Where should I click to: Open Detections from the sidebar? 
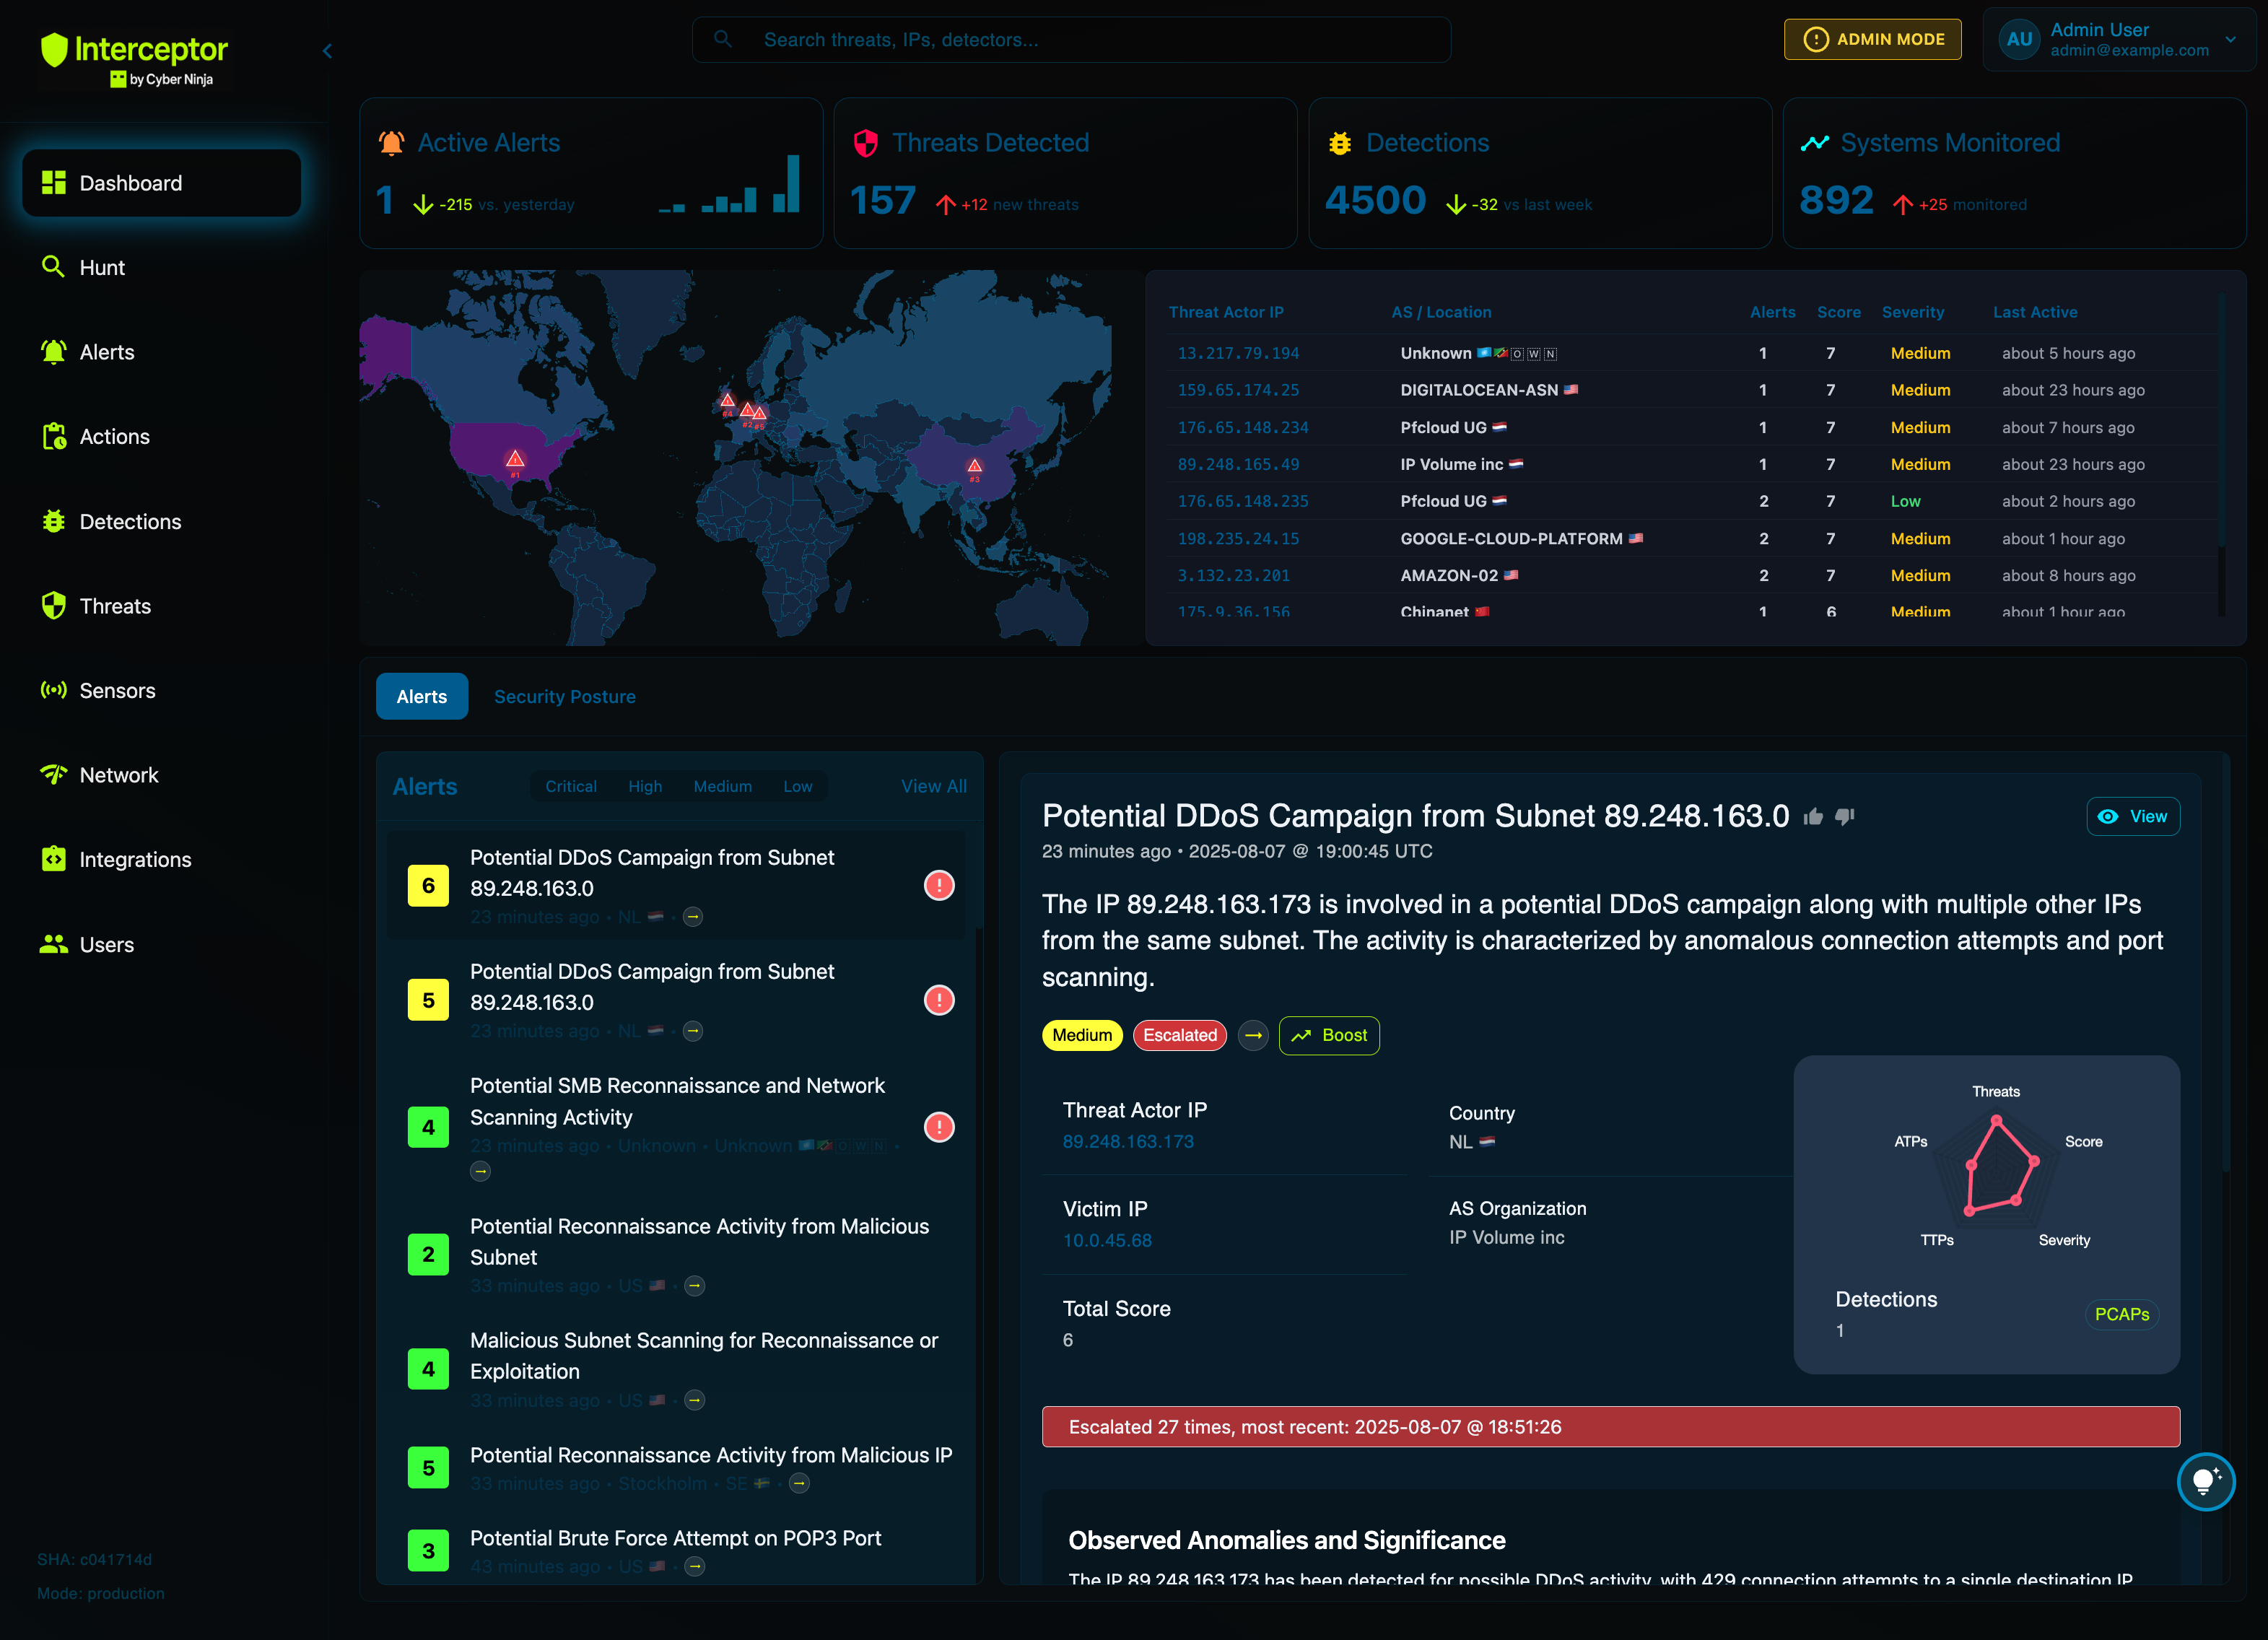click(x=130, y=521)
